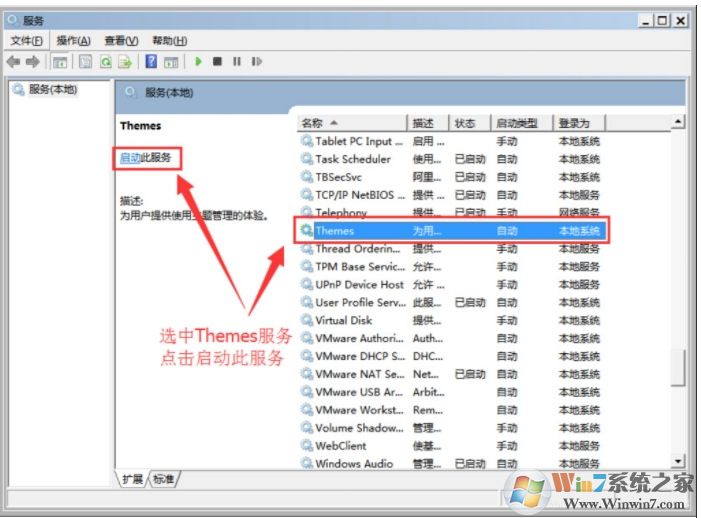Click the gear icon beside Themes

point(307,231)
